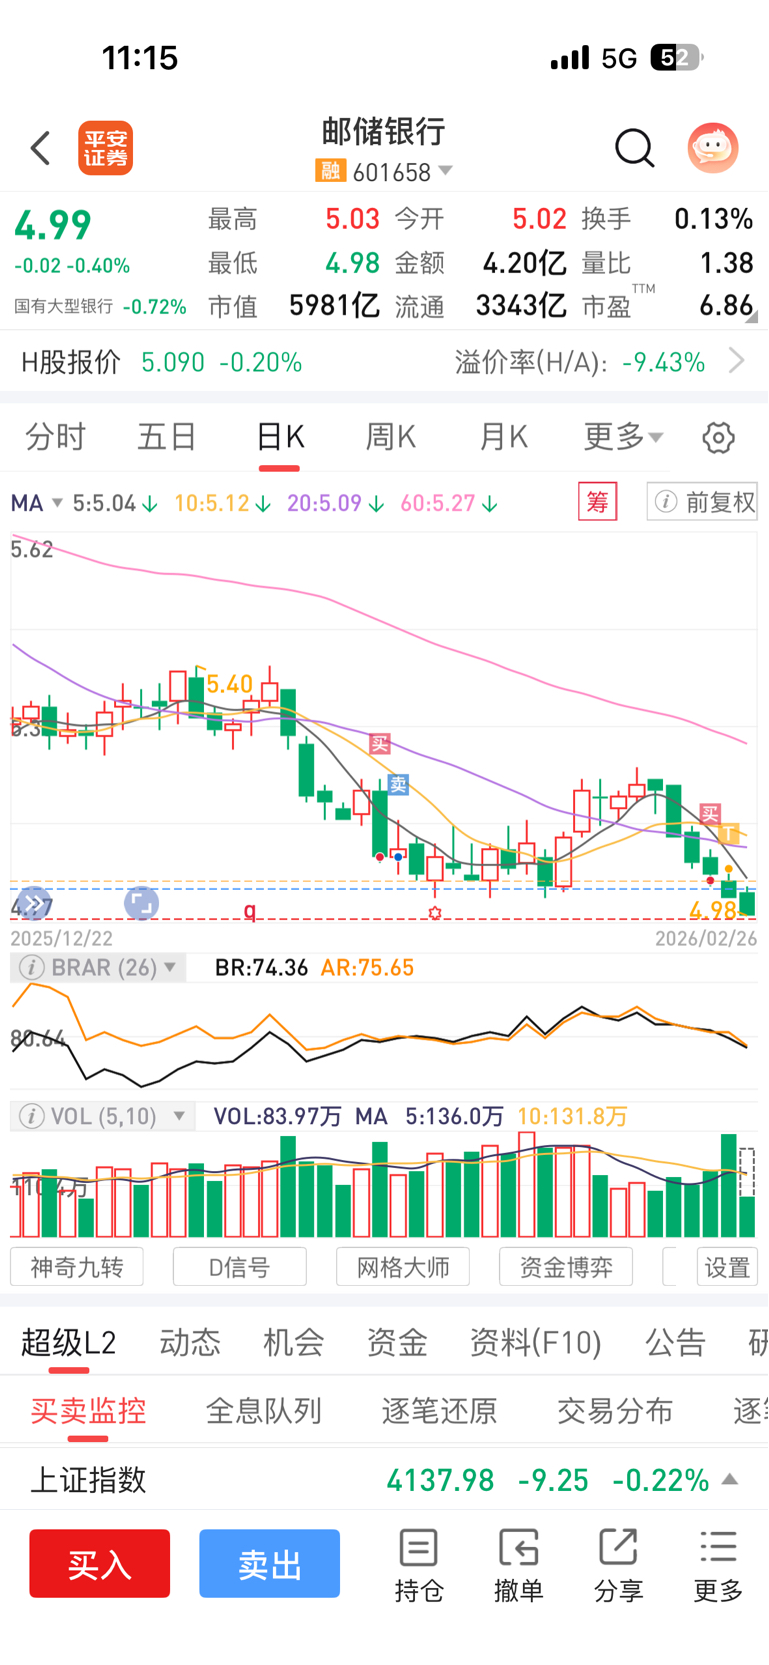
Task: Tap the 5.40 high price label
Action: (229, 684)
